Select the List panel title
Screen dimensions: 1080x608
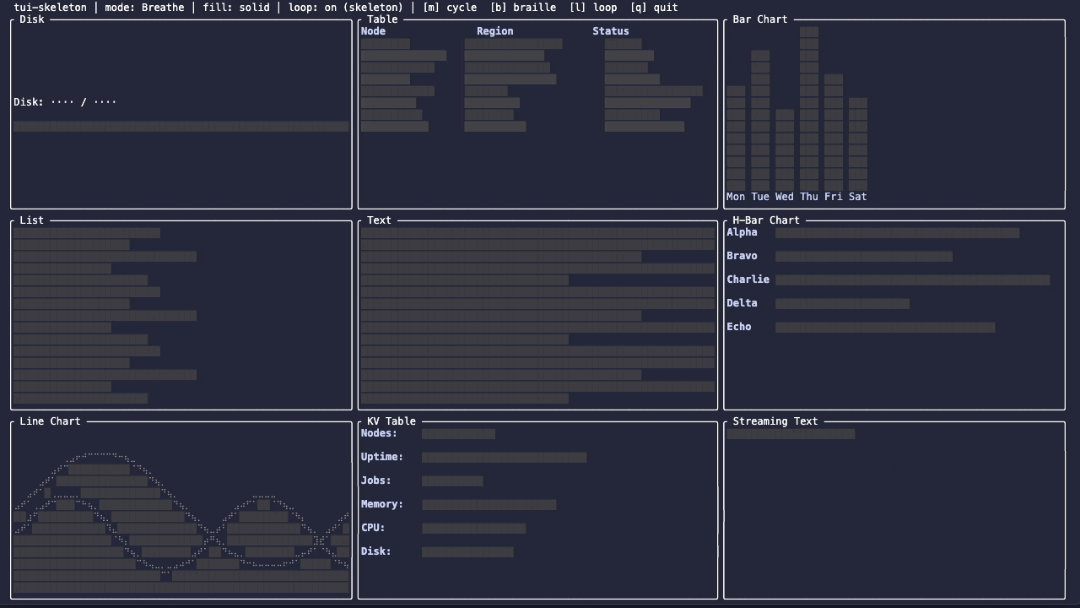[x=32, y=220]
